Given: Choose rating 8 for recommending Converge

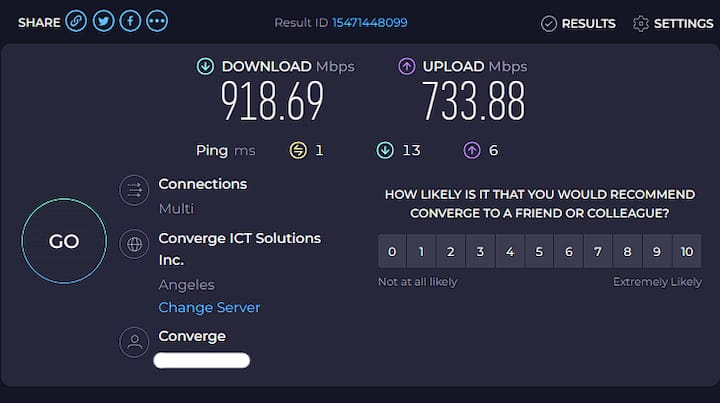Looking at the screenshot, I should [x=627, y=252].
